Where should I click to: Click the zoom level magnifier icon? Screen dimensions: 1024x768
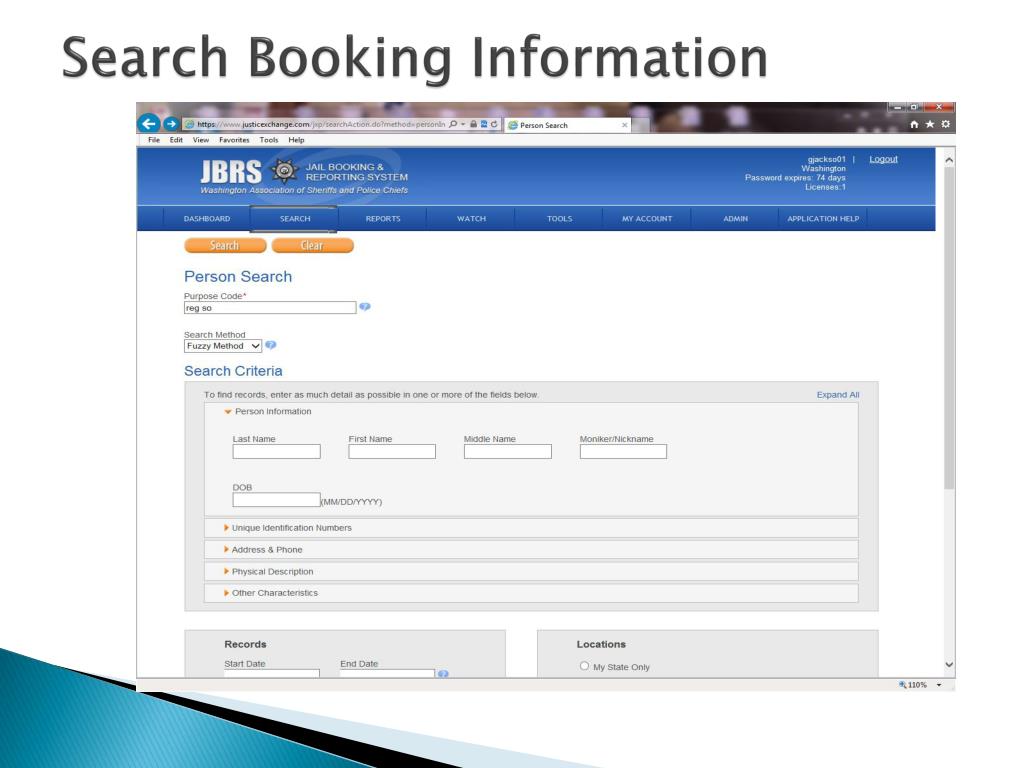pos(903,684)
